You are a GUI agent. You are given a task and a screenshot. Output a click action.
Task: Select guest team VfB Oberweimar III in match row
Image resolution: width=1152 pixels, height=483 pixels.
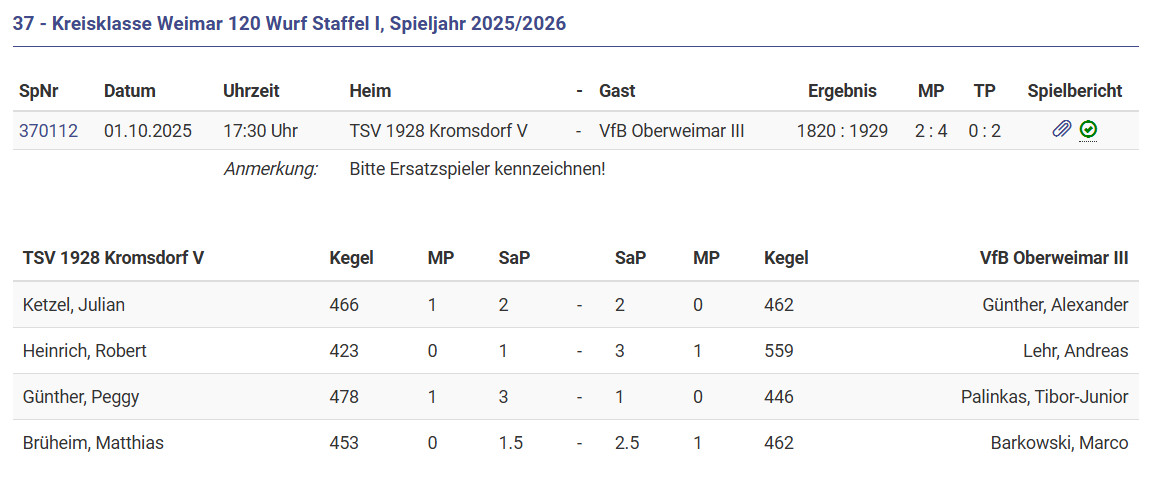(671, 131)
